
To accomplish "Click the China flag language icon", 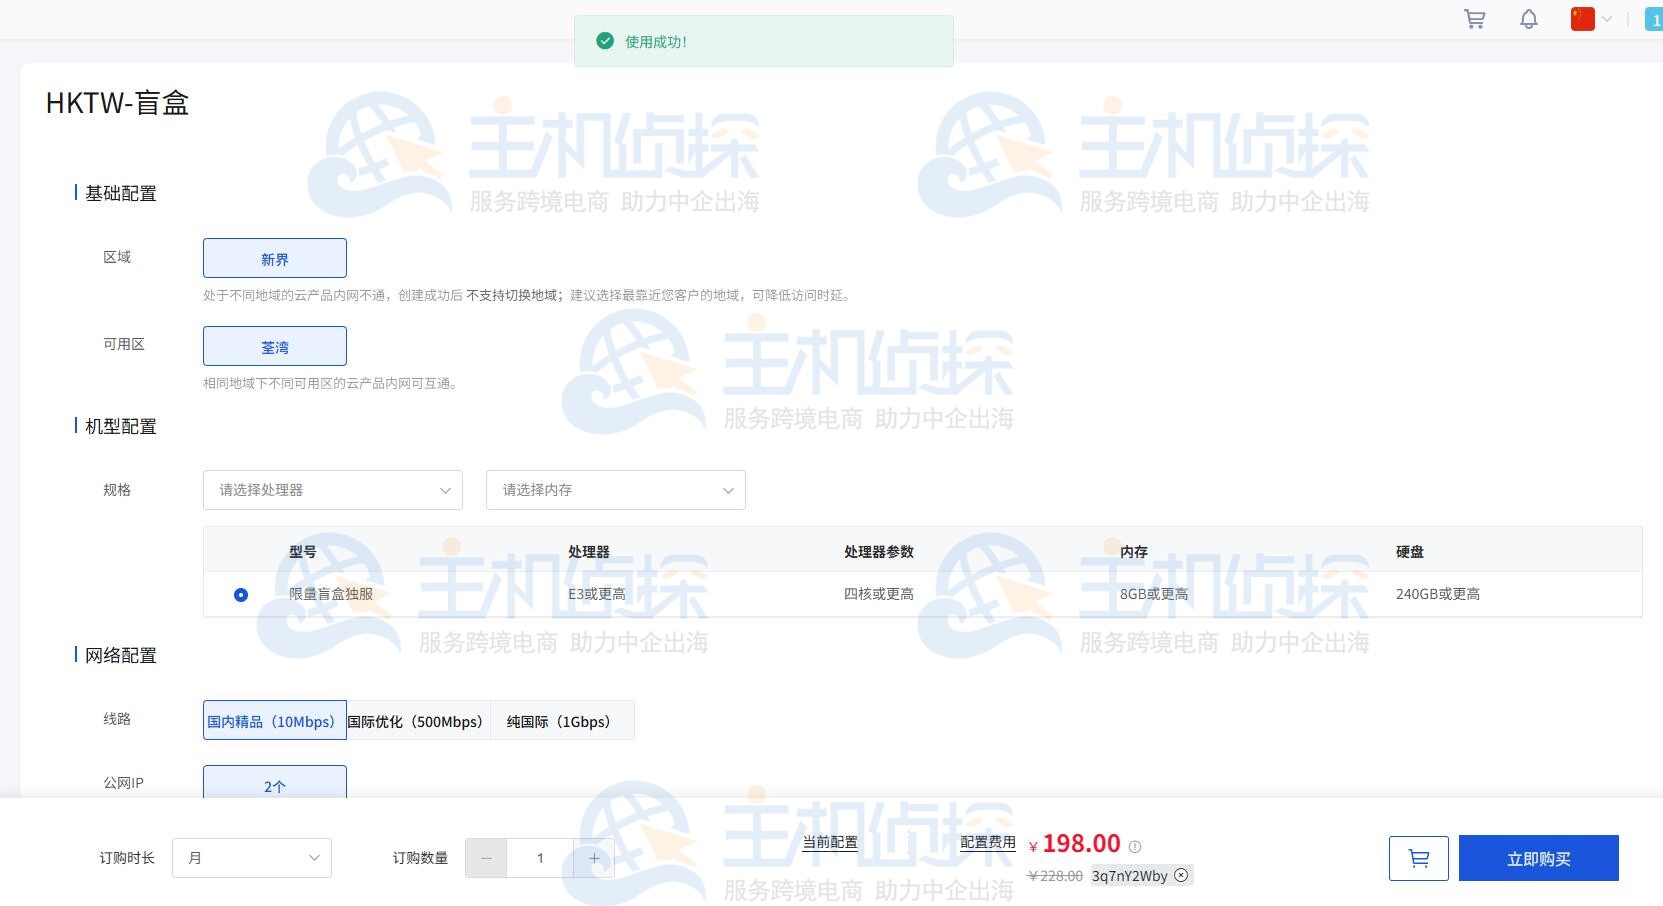I will click(x=1583, y=18).
